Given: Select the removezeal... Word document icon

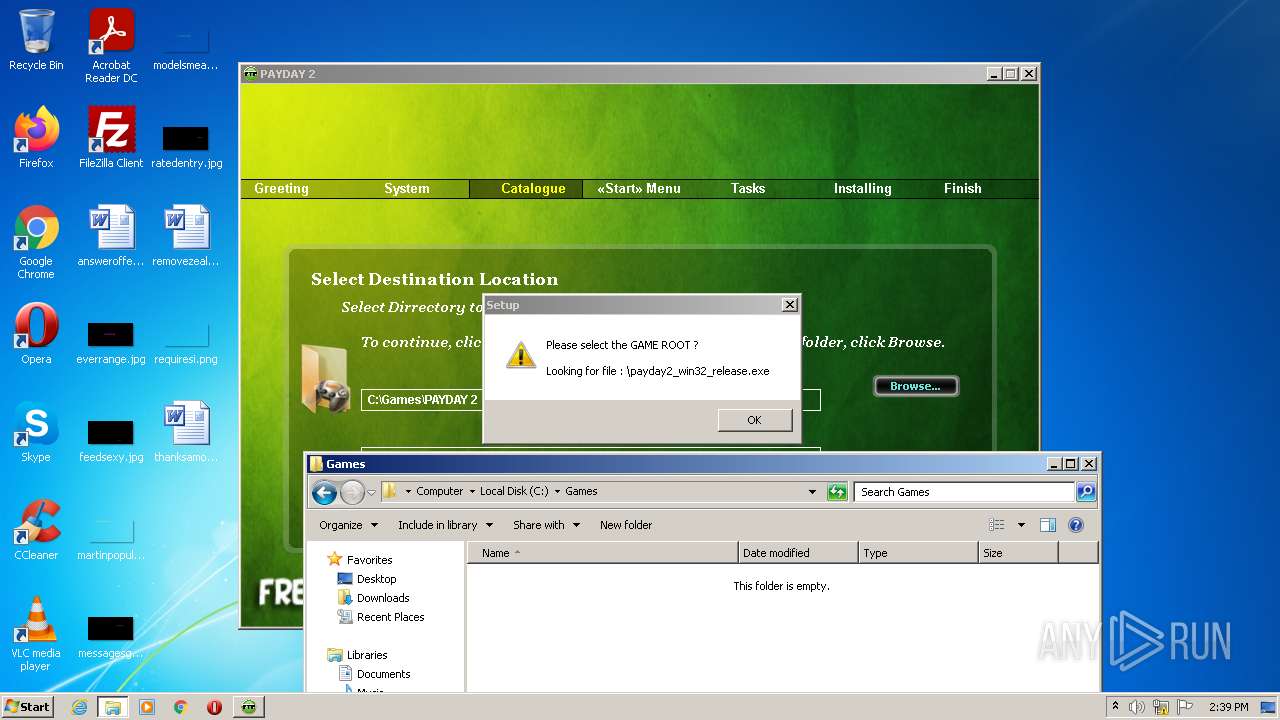Looking at the screenshot, I should point(186,236).
